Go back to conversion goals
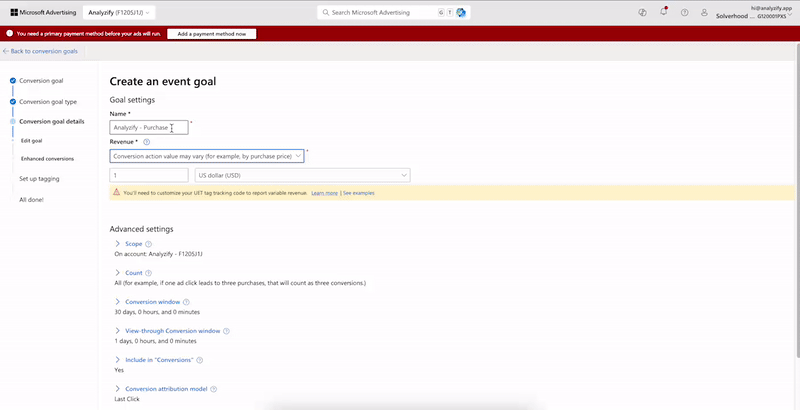Screen dimensions: 800x410 pyautogui.click(x=40, y=52)
